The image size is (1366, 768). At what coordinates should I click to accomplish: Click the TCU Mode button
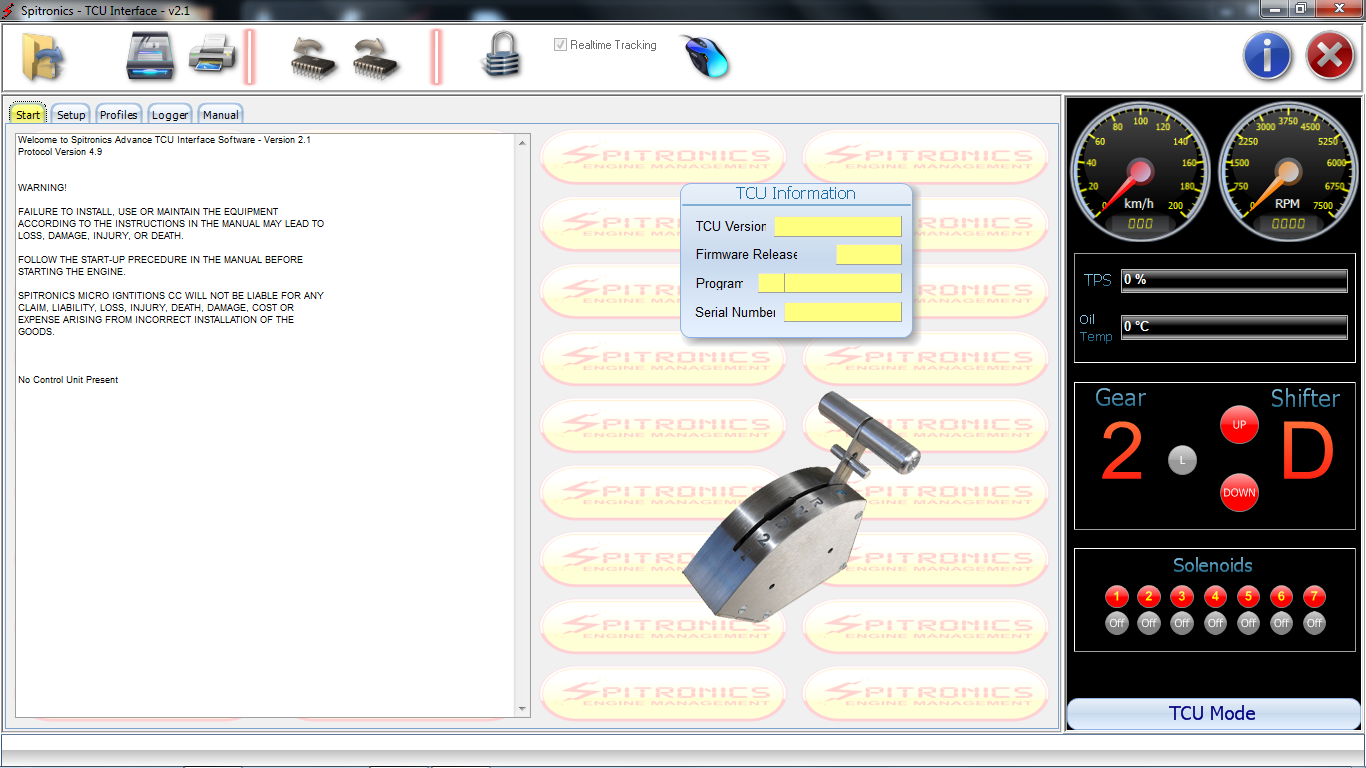[1213, 713]
